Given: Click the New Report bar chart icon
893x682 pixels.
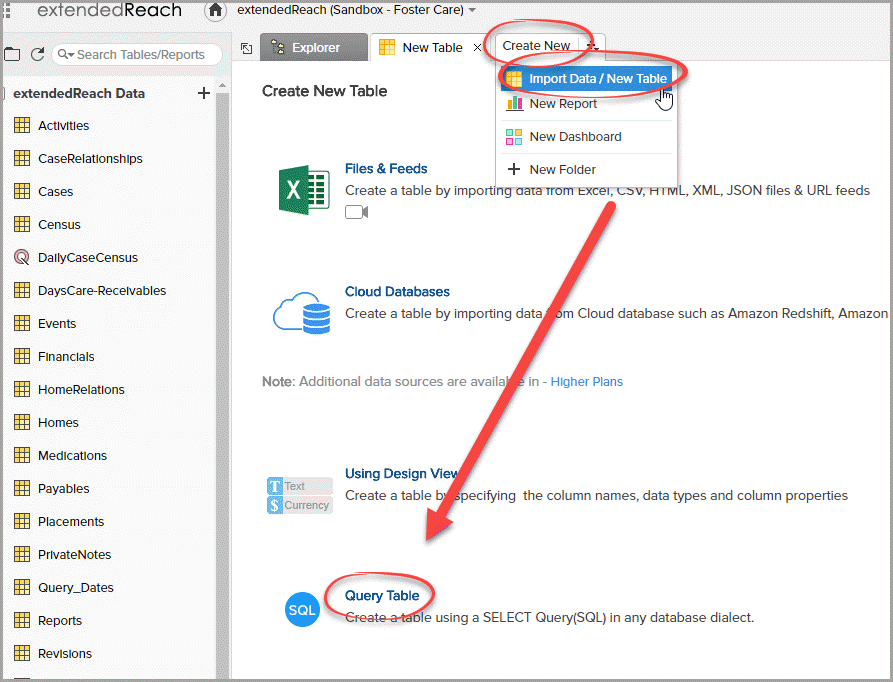Looking at the screenshot, I should (514, 103).
